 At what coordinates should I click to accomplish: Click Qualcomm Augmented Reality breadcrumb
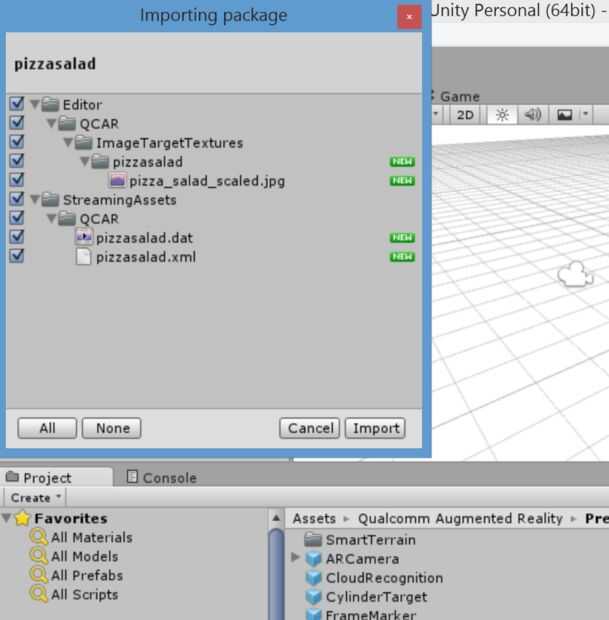(460, 518)
